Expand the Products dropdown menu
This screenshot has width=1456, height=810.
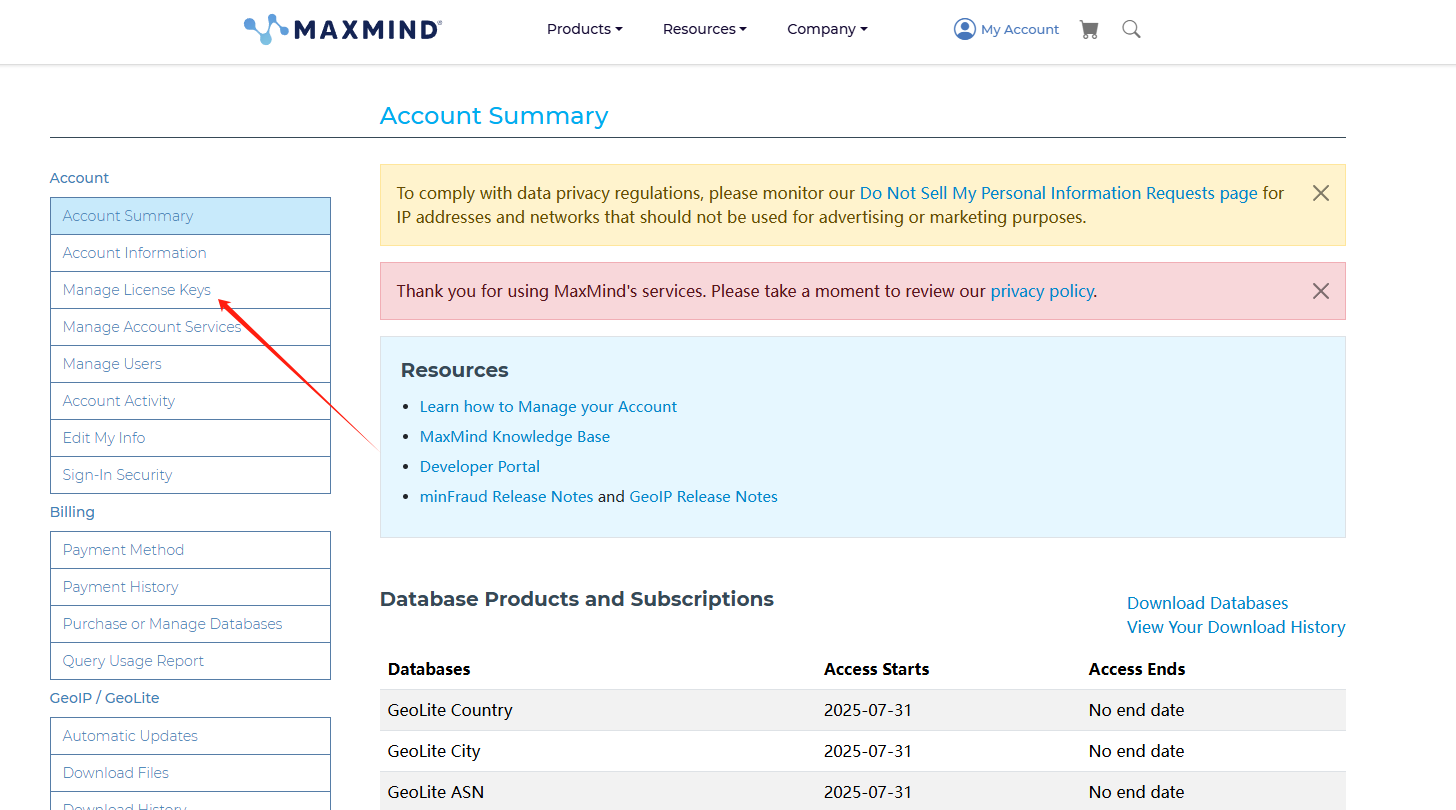coord(584,29)
